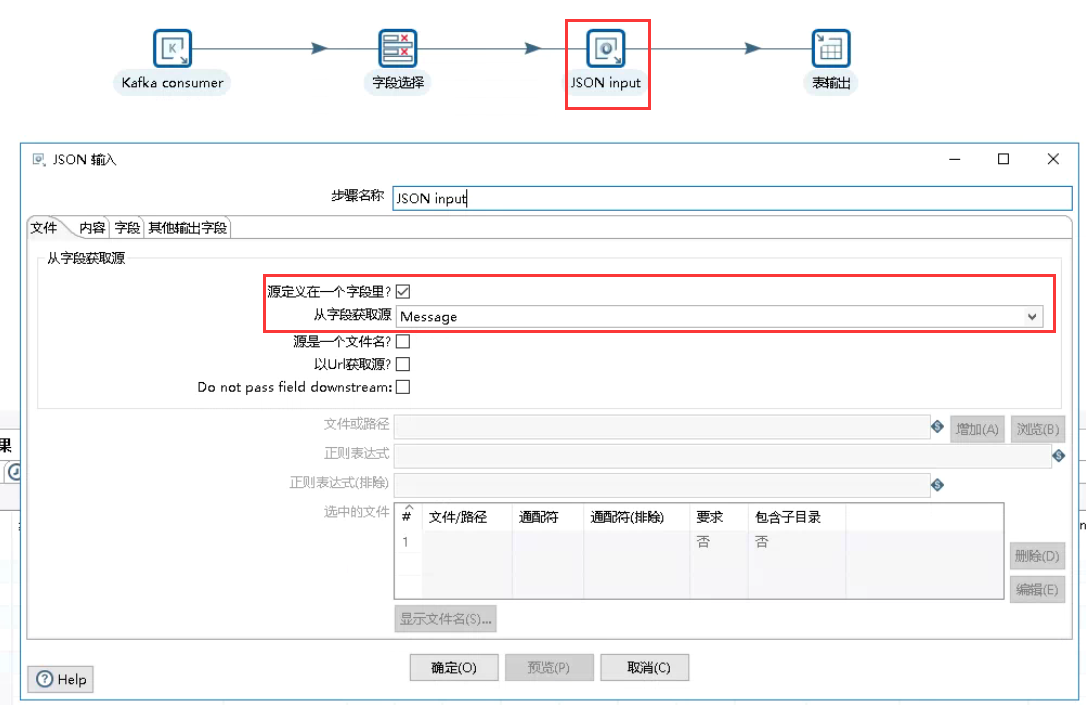Image resolution: width=1086 pixels, height=705 pixels.
Task: Select the highlighted JSON input step icon
Action: pyautogui.click(x=607, y=47)
